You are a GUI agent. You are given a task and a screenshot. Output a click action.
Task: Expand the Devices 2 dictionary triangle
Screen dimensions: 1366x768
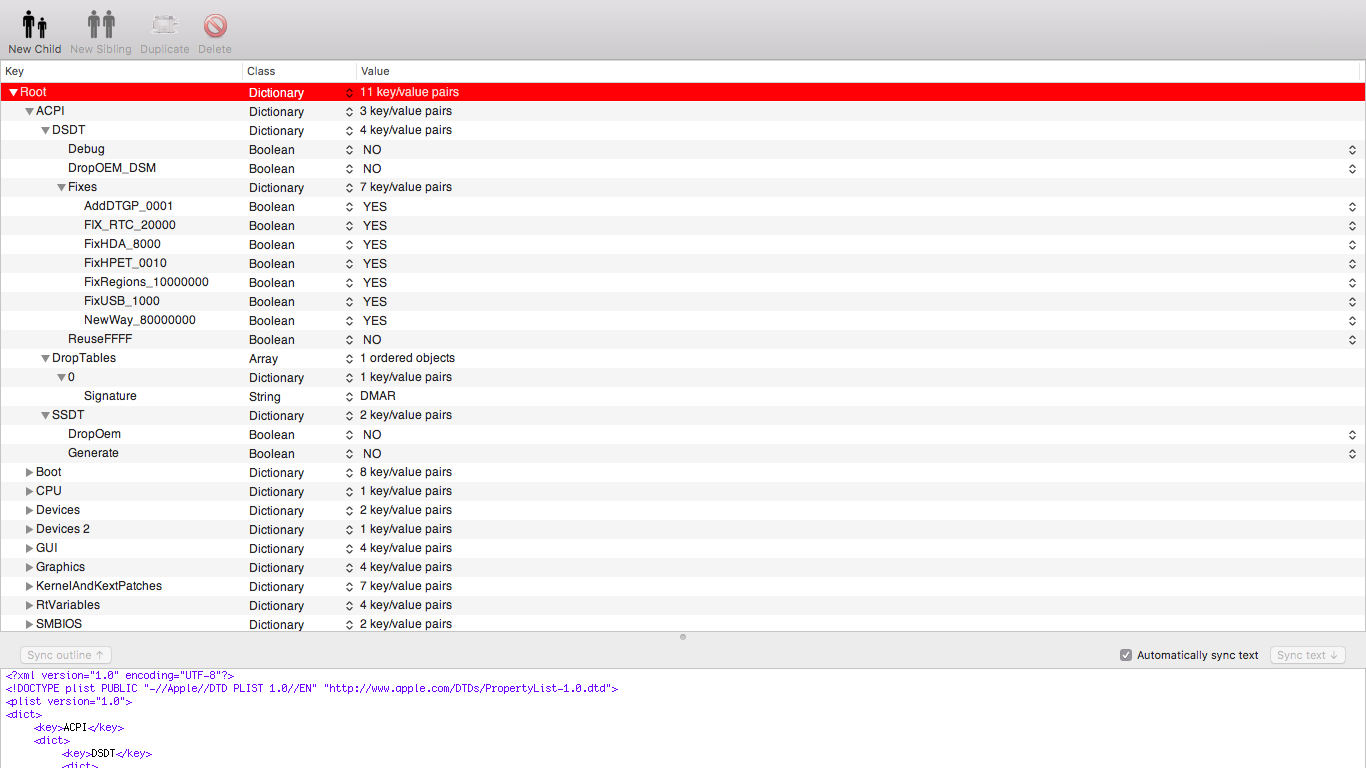click(30, 529)
